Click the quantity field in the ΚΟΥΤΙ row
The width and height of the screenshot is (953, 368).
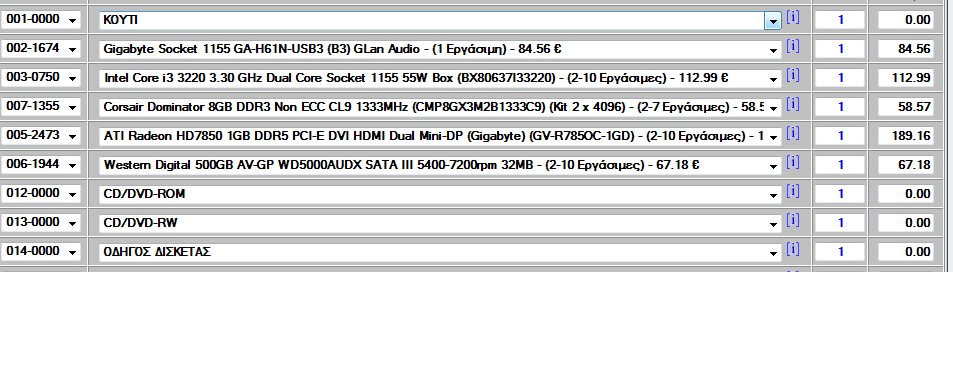click(x=839, y=21)
